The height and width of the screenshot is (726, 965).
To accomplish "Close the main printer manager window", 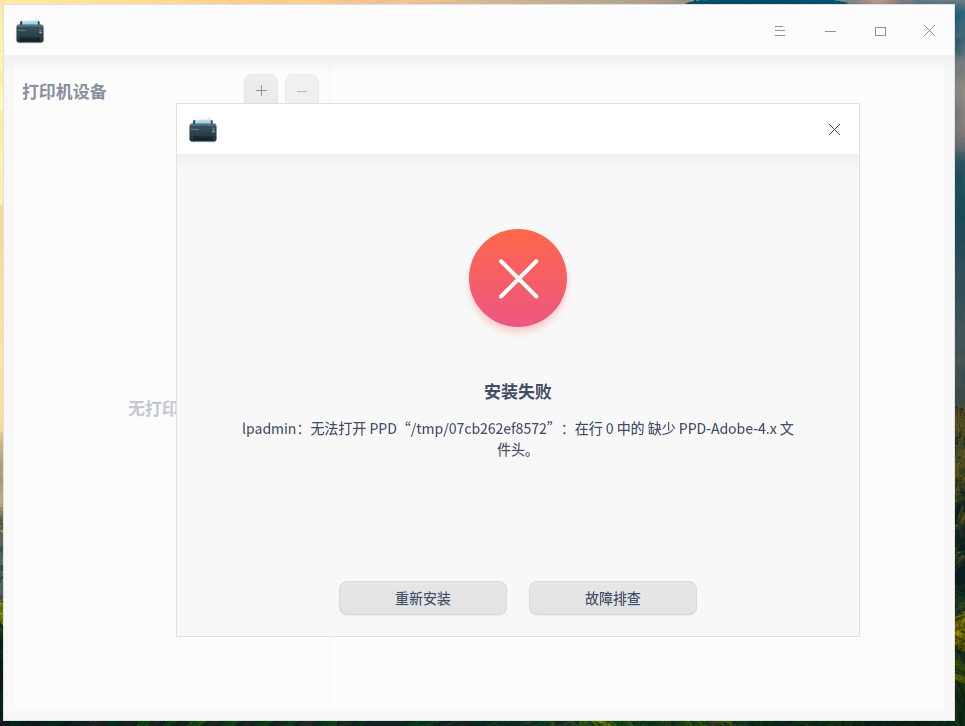I will pyautogui.click(x=929, y=31).
